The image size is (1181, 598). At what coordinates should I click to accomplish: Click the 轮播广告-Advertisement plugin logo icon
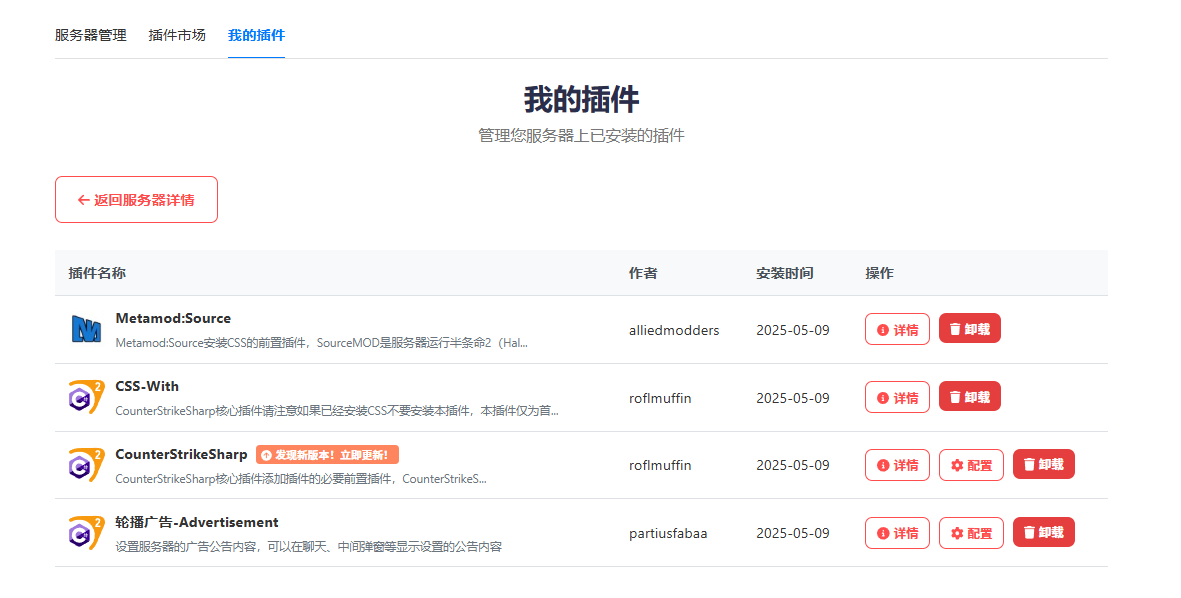(86, 533)
